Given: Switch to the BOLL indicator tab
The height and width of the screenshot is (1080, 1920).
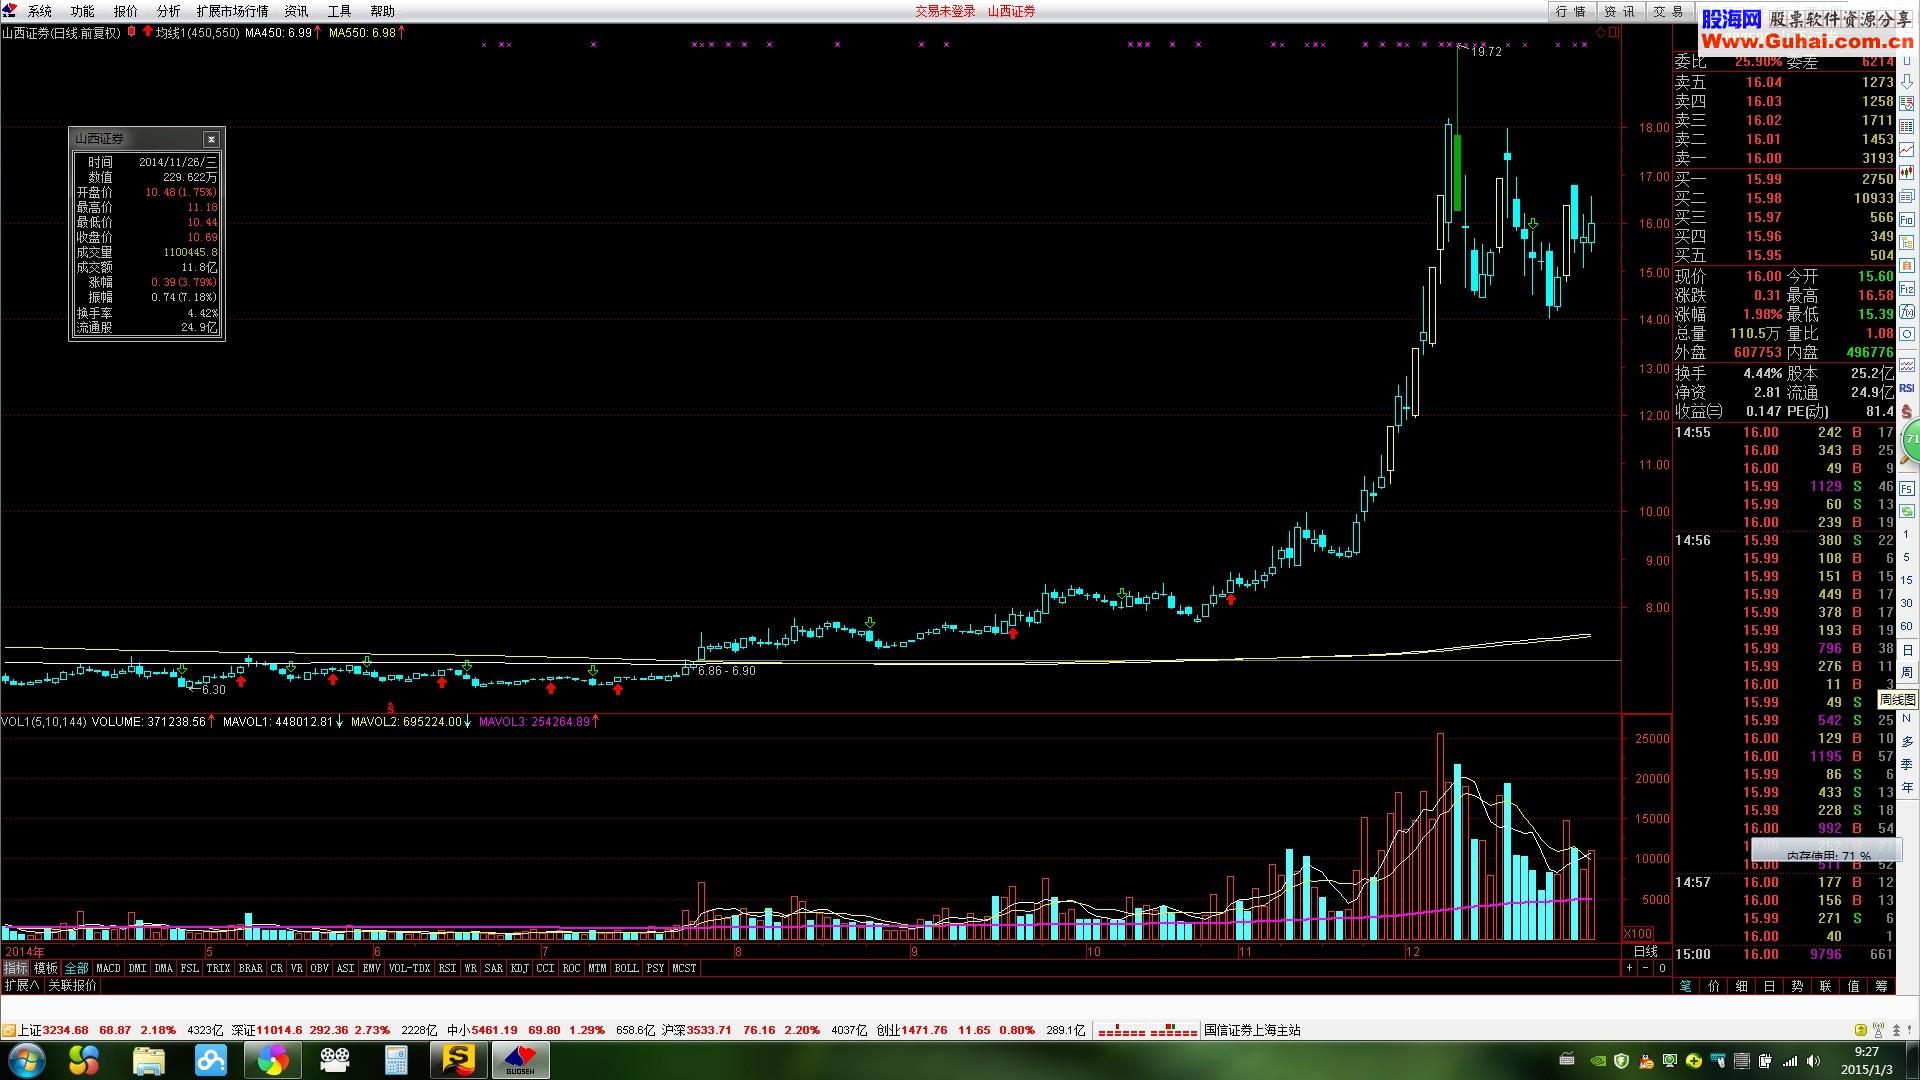Looking at the screenshot, I should point(626,968).
